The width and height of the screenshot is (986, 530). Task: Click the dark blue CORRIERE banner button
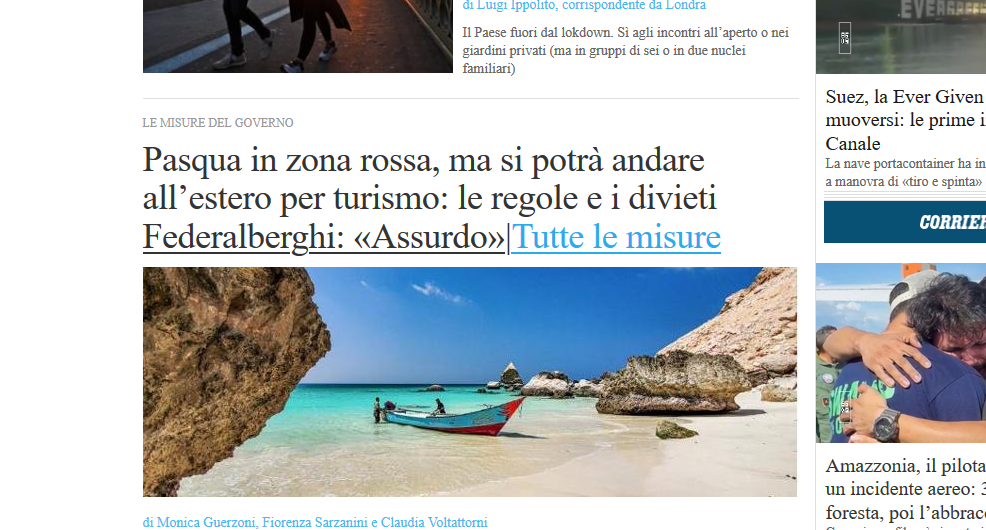pyautogui.click(x=905, y=222)
